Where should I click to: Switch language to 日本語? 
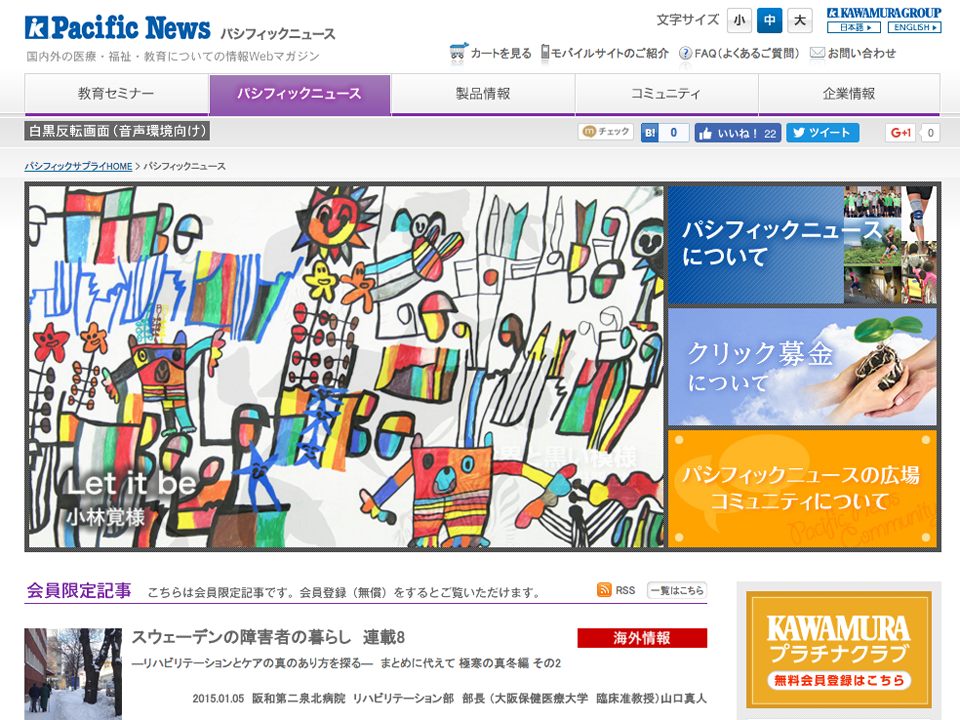click(x=853, y=28)
